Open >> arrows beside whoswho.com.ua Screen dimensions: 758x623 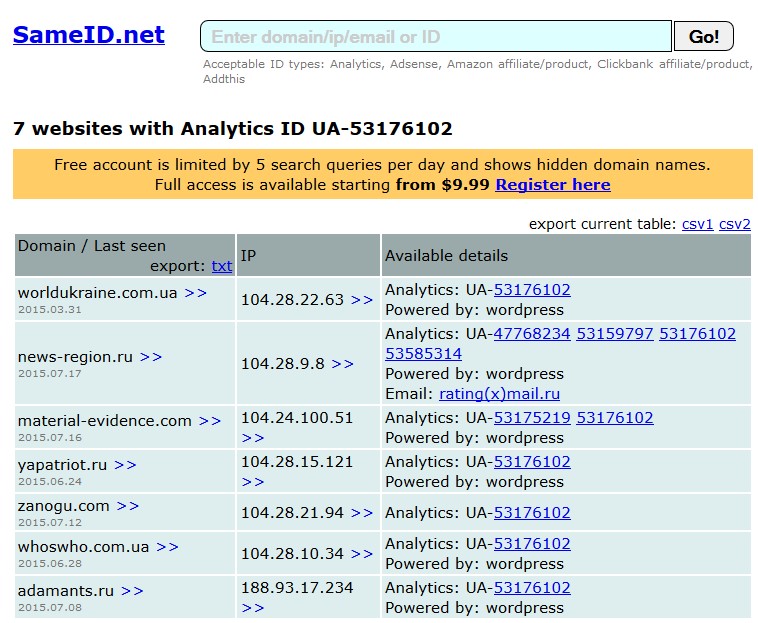tap(167, 547)
